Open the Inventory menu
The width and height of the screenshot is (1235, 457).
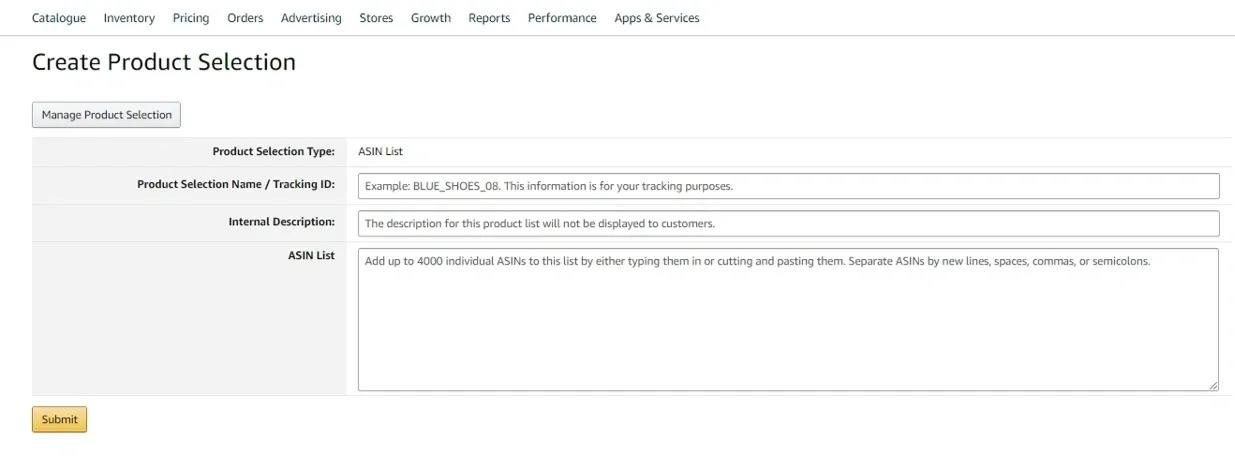coord(129,18)
